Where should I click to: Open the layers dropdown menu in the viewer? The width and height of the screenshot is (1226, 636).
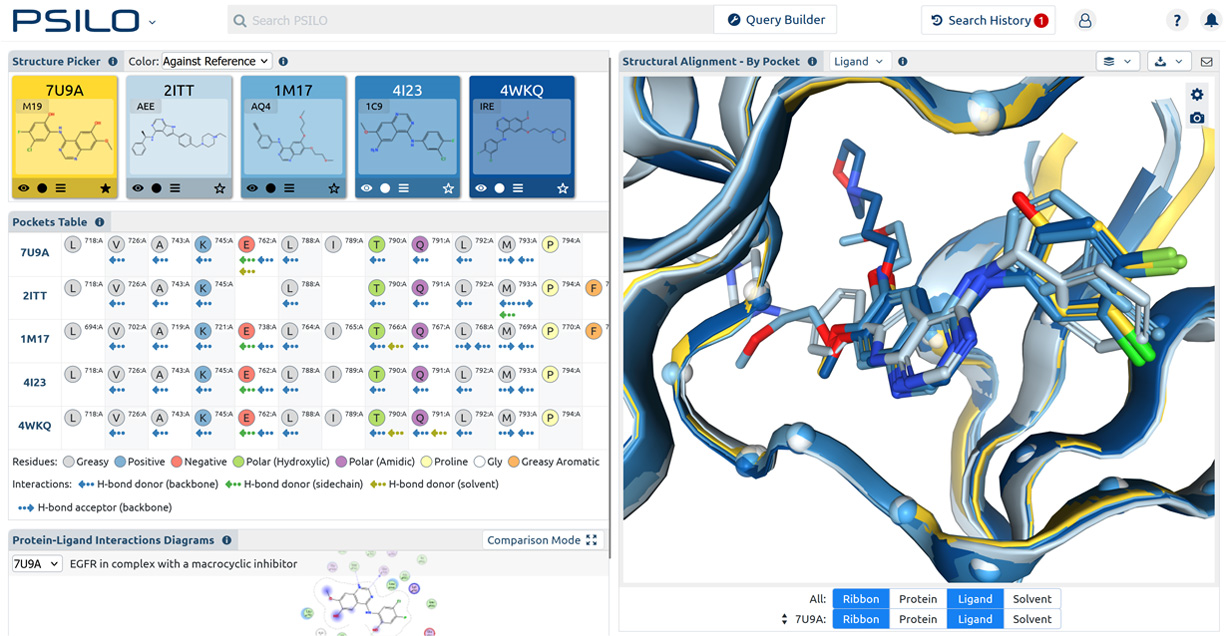[1118, 61]
